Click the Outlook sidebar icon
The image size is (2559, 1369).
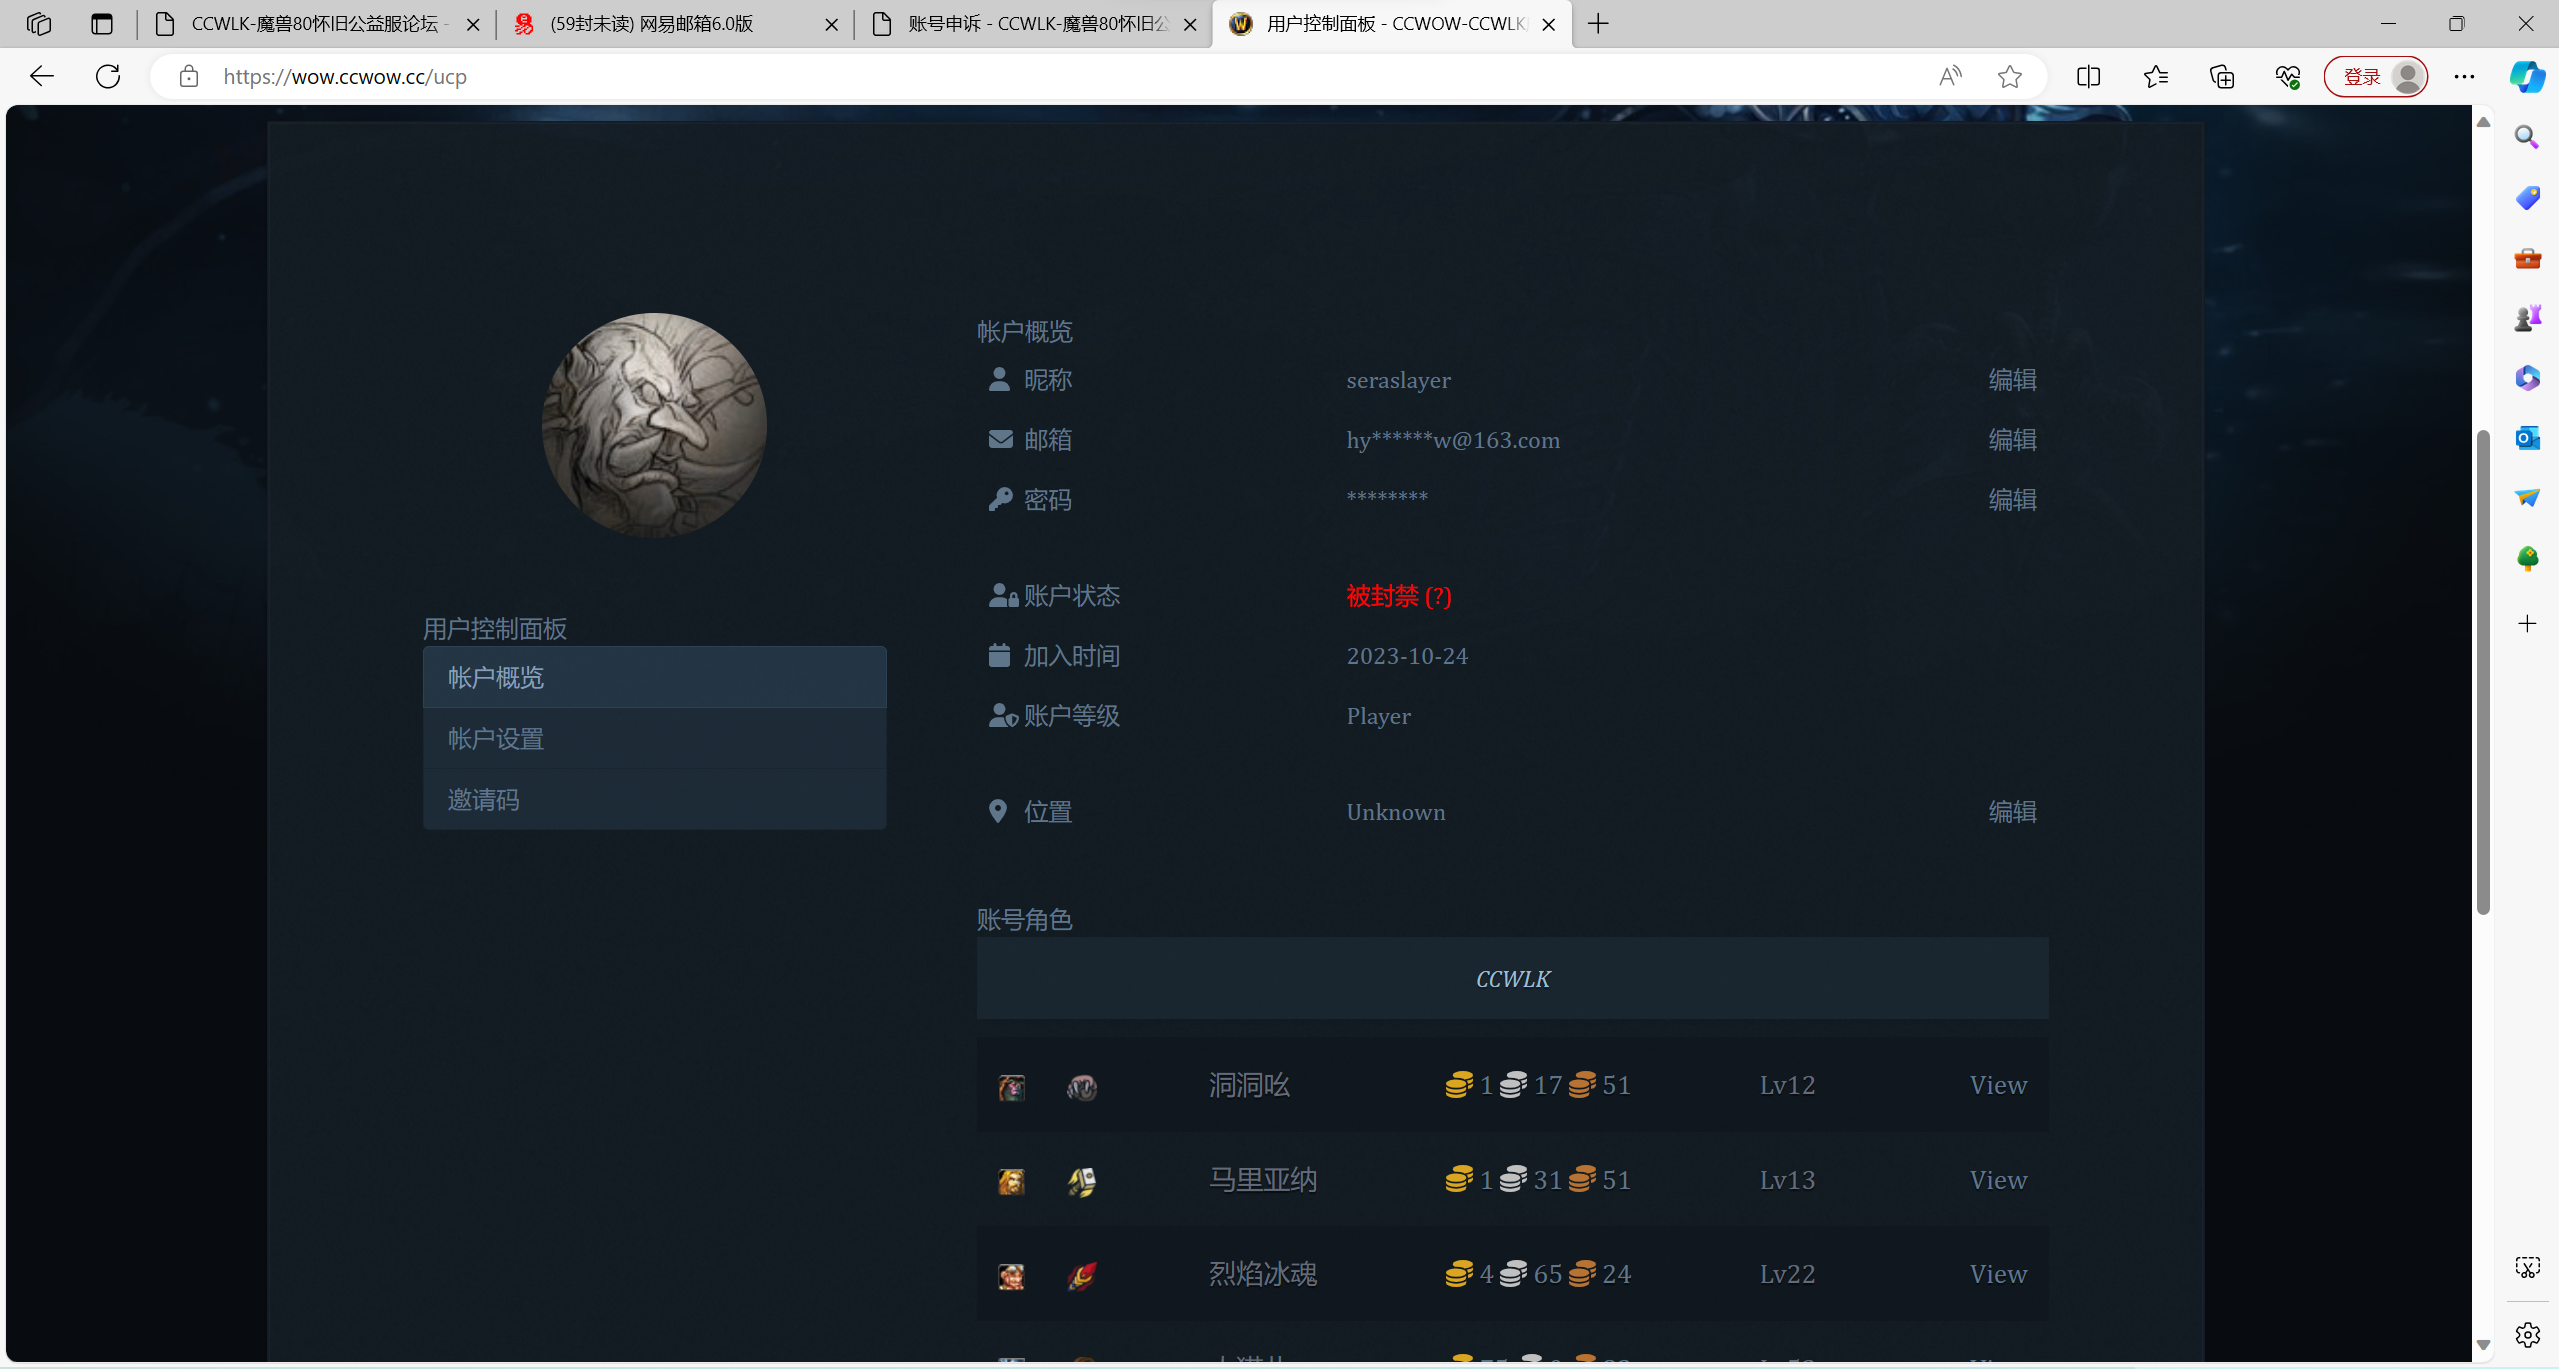coord(2527,438)
